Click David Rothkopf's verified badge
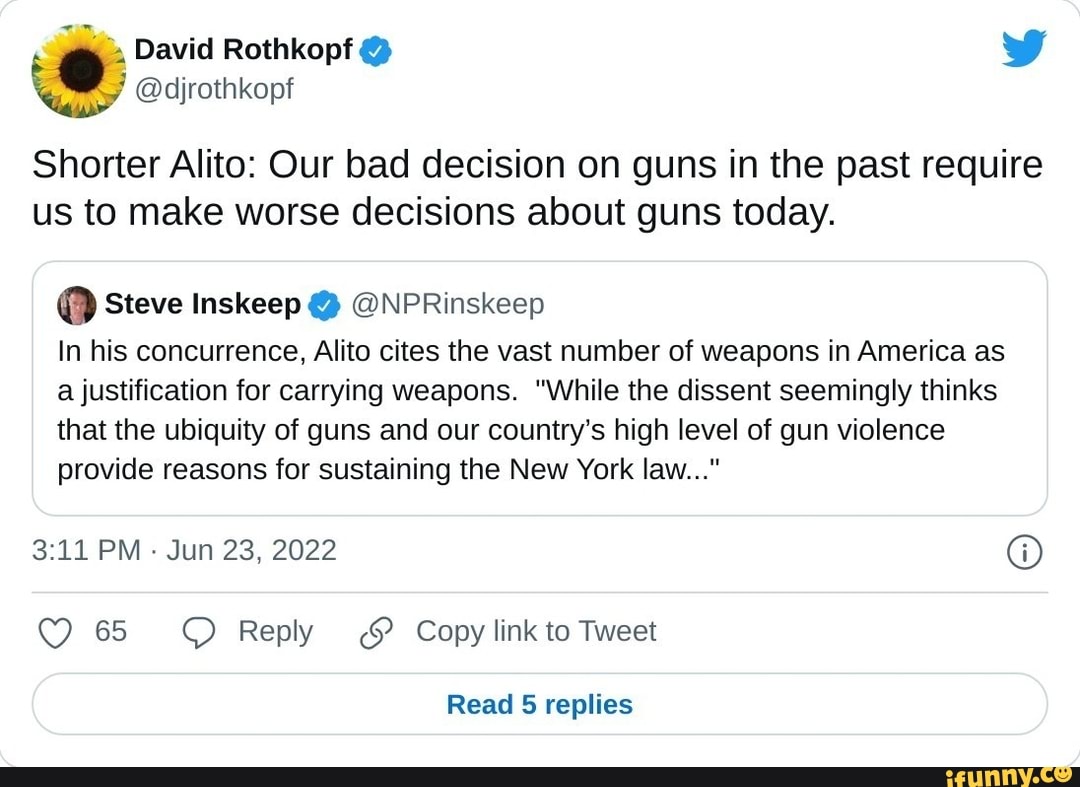The height and width of the screenshot is (787, 1080). [x=376, y=49]
